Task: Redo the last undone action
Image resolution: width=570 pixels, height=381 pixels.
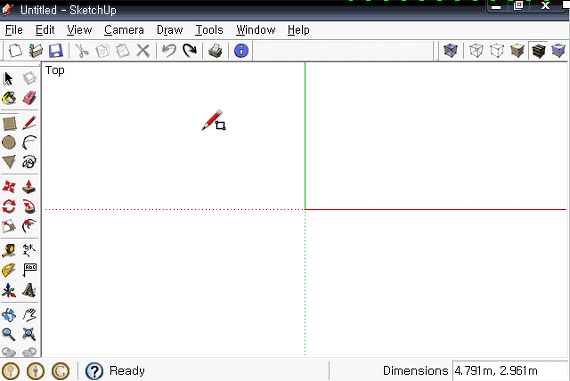Action: [x=189, y=51]
